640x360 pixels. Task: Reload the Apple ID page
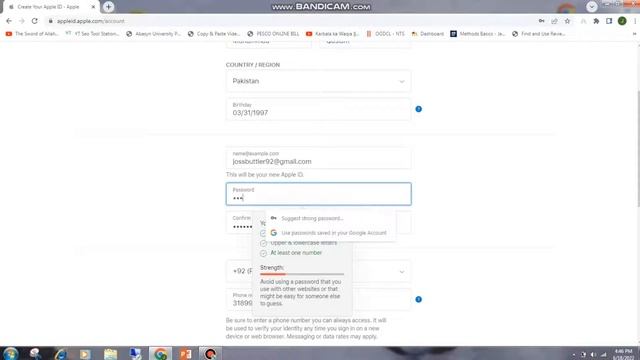[x=35, y=21]
